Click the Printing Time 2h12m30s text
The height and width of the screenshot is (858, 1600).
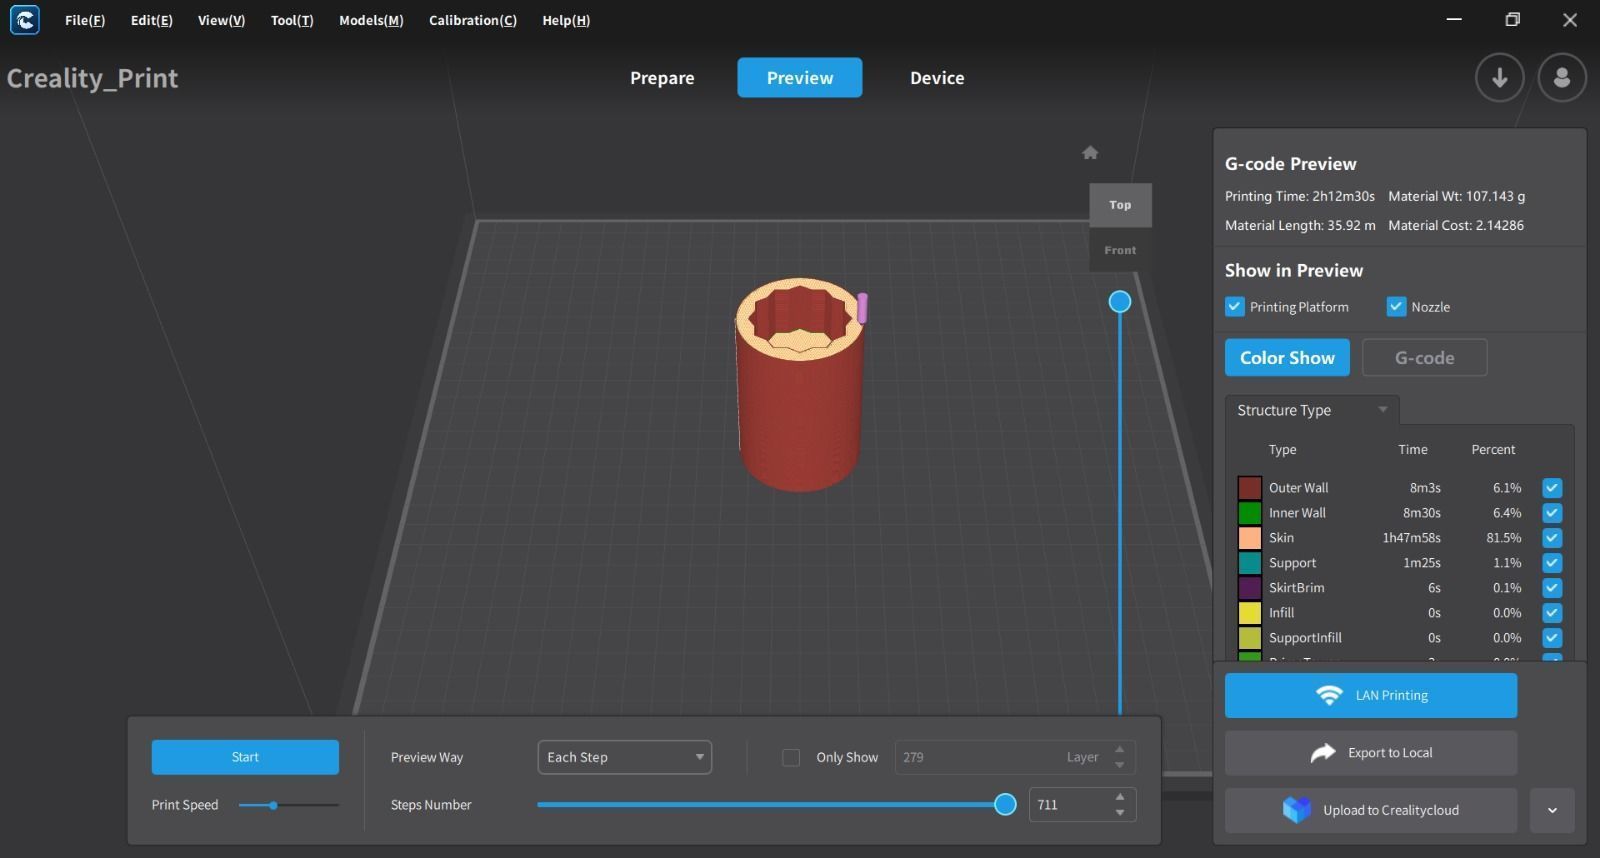coord(1300,196)
